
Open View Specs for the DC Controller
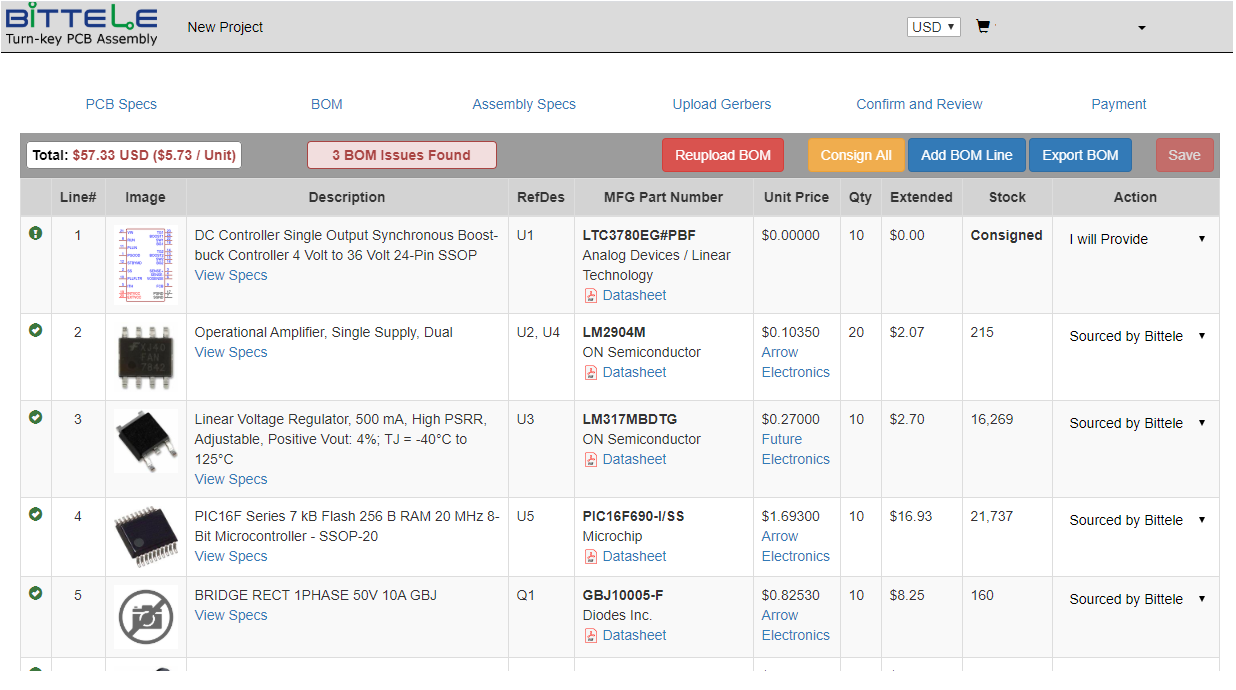[x=231, y=275]
